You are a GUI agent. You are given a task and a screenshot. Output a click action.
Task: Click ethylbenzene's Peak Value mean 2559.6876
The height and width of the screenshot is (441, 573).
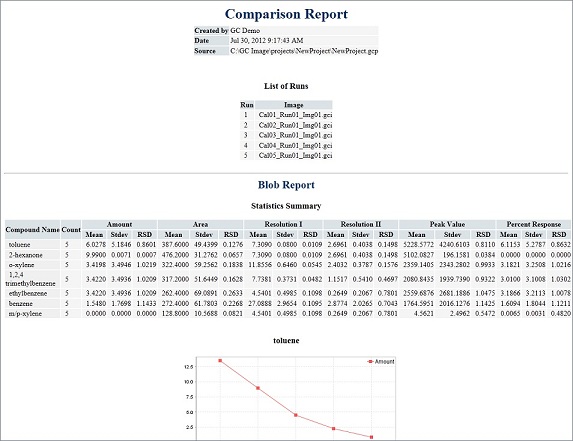[x=418, y=293]
